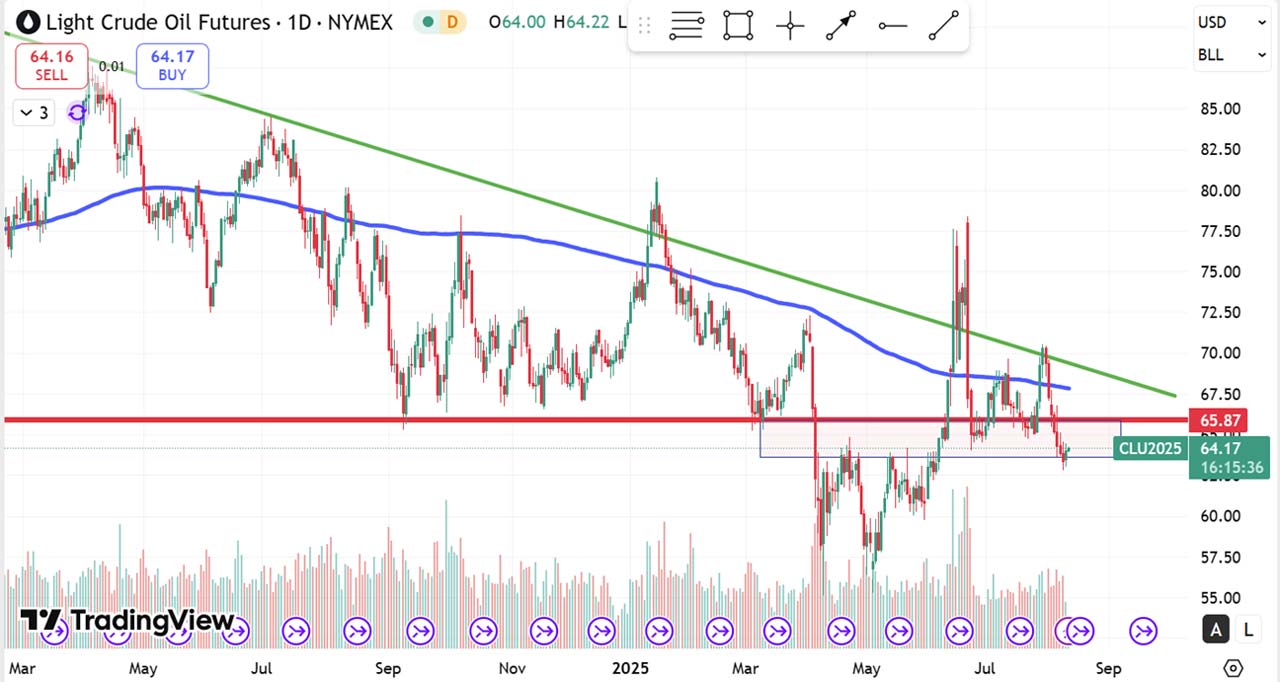Click the 0.01 spread value
Screen dimensions: 1280x682
point(112,66)
